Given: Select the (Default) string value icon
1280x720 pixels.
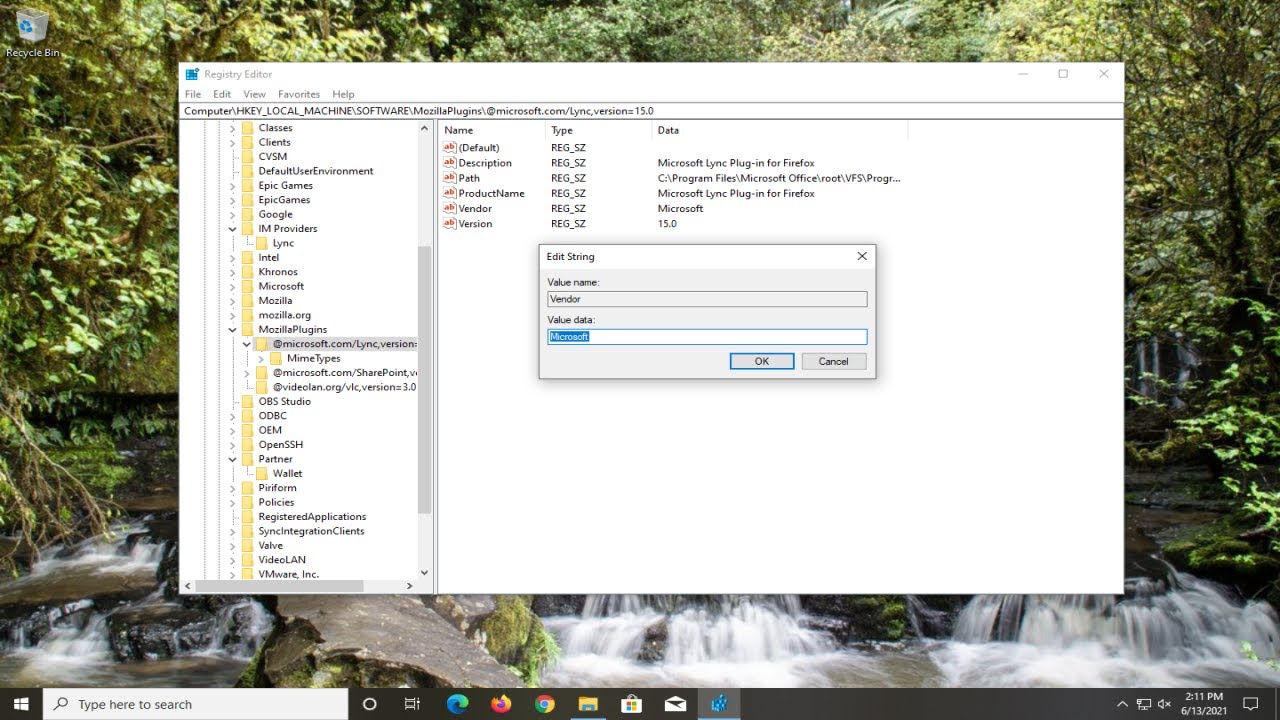Looking at the screenshot, I should (450, 148).
